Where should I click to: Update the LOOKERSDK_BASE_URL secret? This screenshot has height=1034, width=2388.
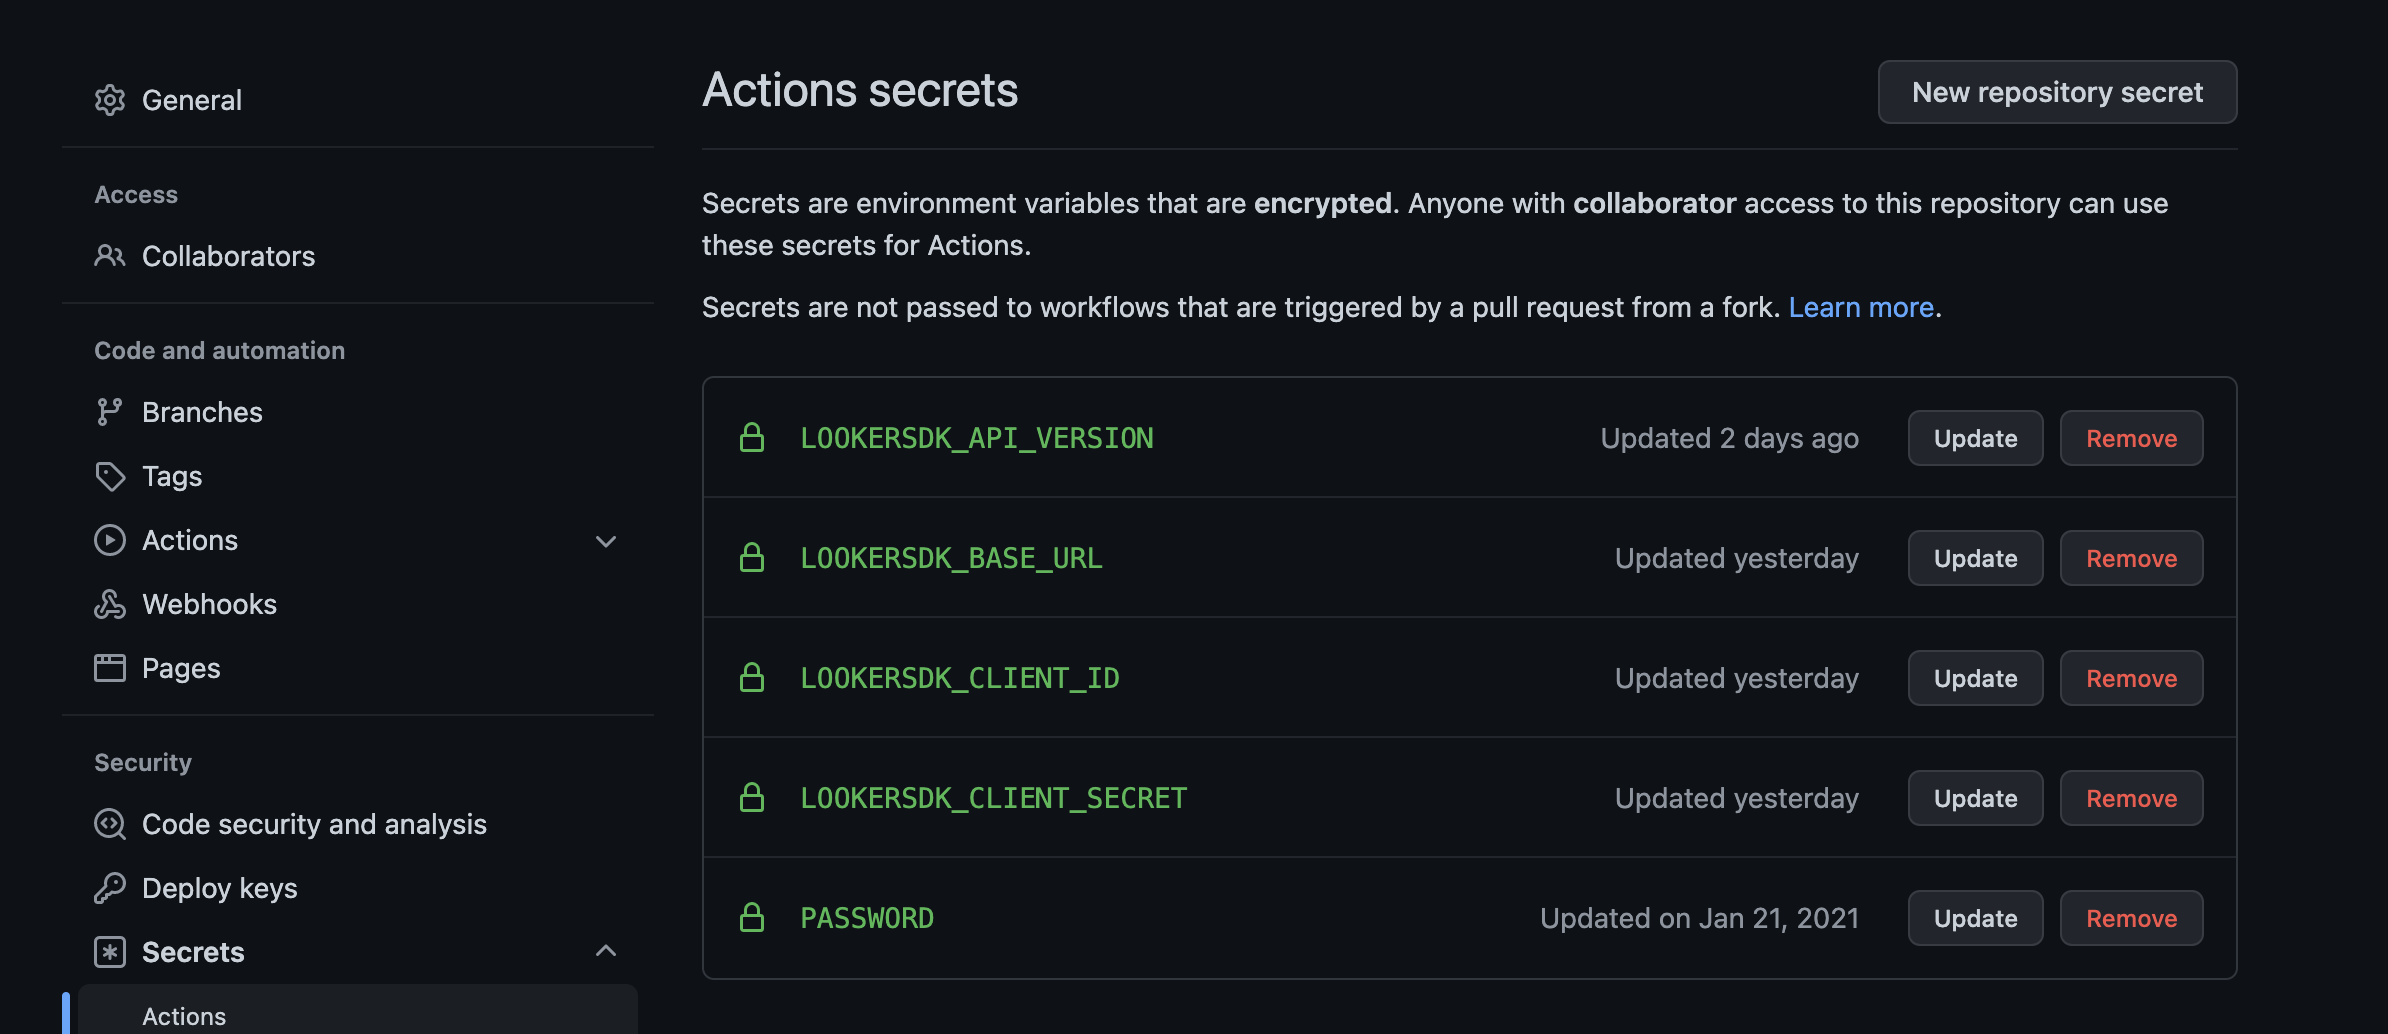[1976, 558]
